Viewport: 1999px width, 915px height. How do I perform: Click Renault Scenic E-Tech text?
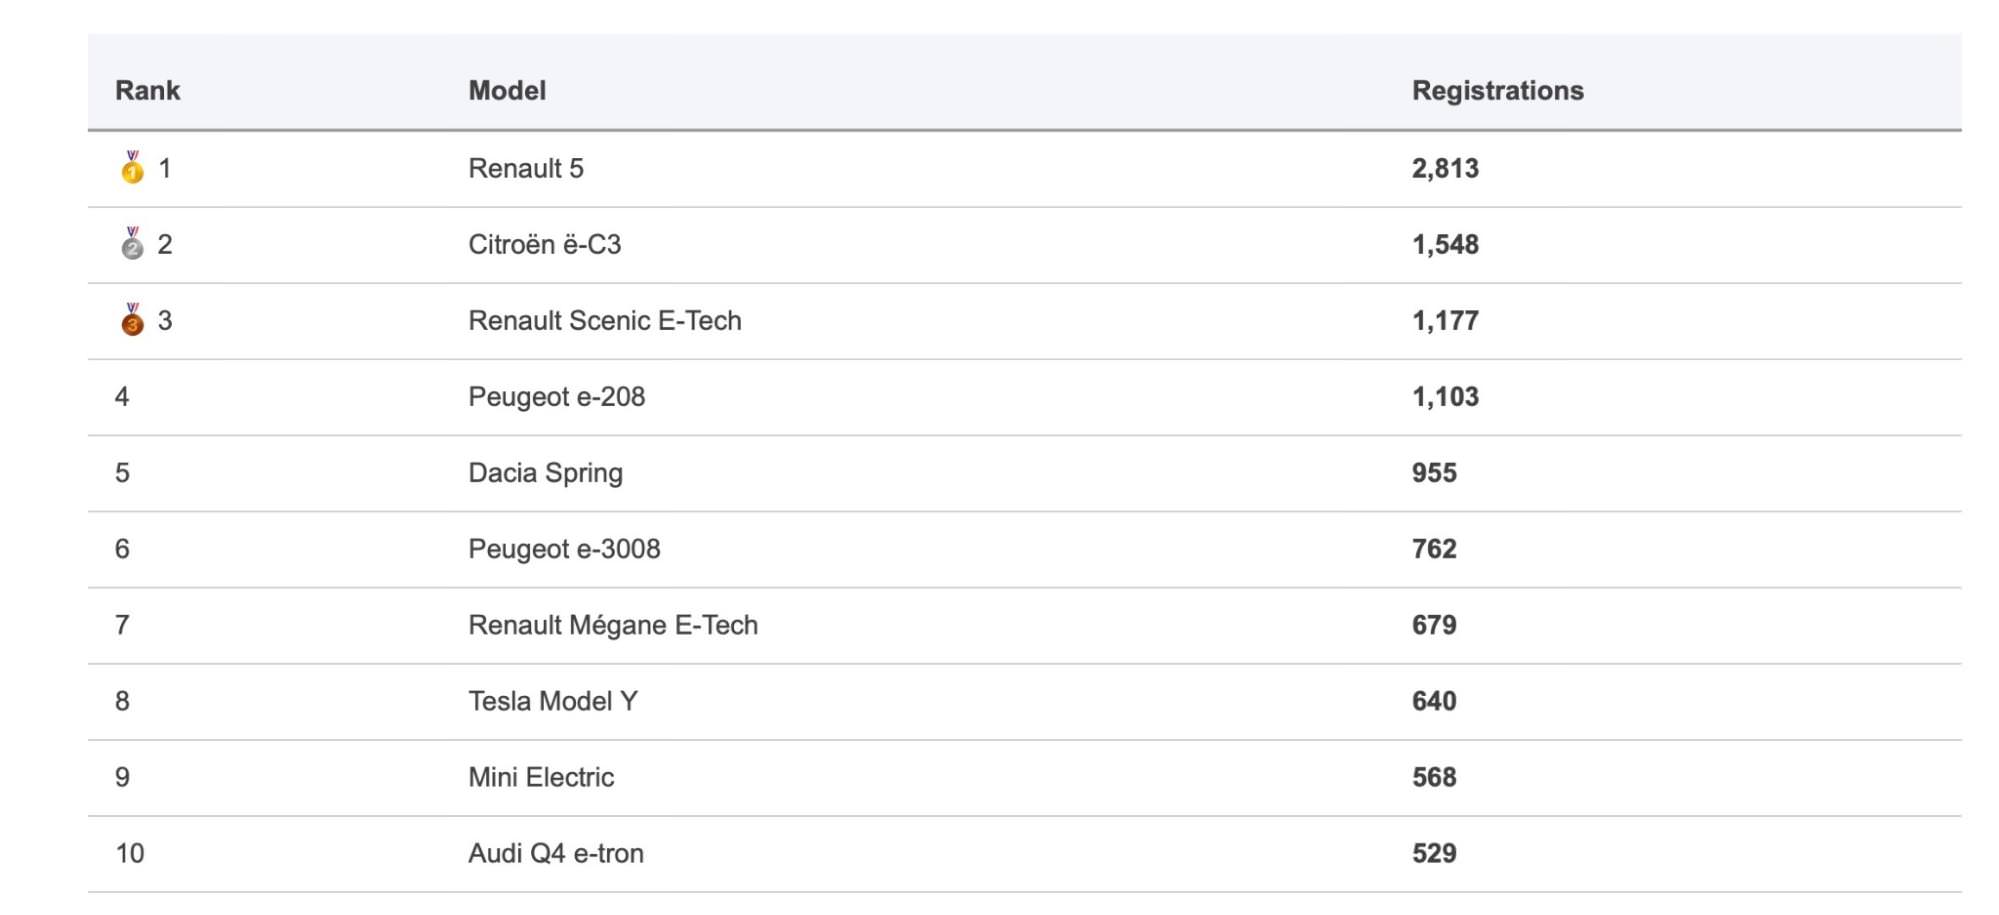(x=605, y=320)
